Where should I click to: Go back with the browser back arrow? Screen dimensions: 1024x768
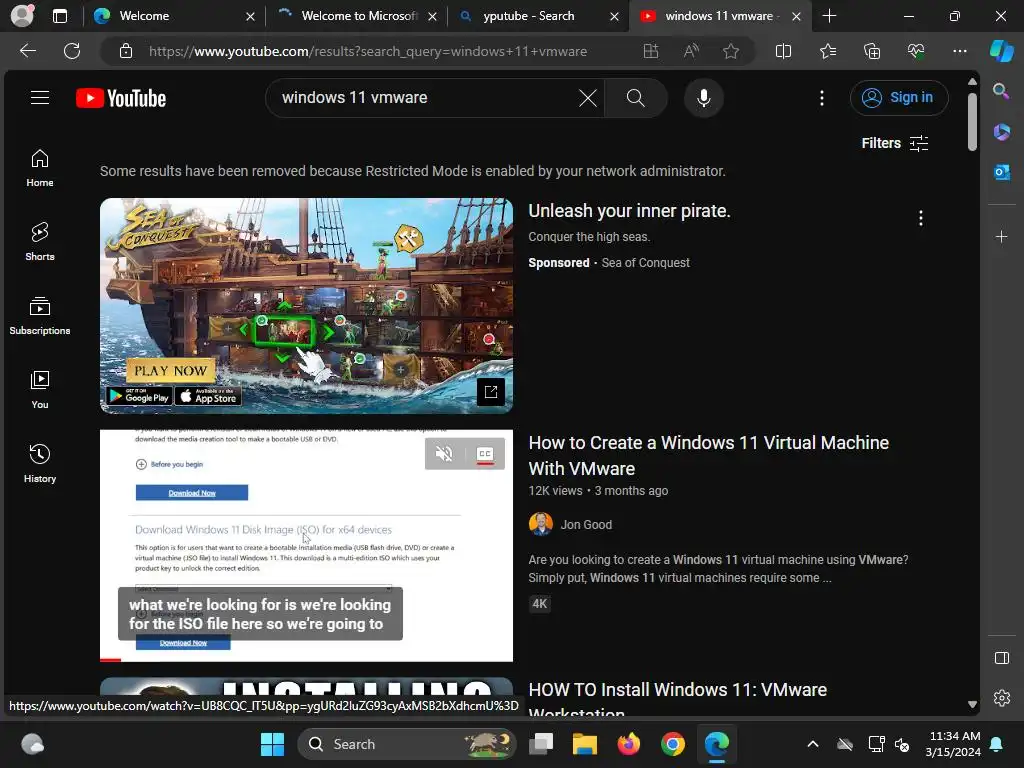[x=27, y=51]
